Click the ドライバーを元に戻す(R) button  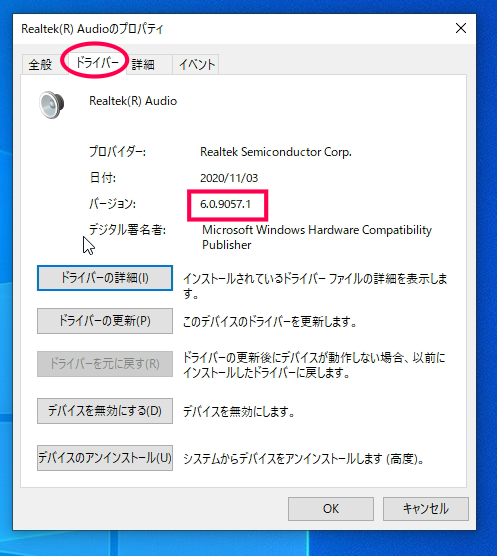pyautogui.click(x=105, y=364)
